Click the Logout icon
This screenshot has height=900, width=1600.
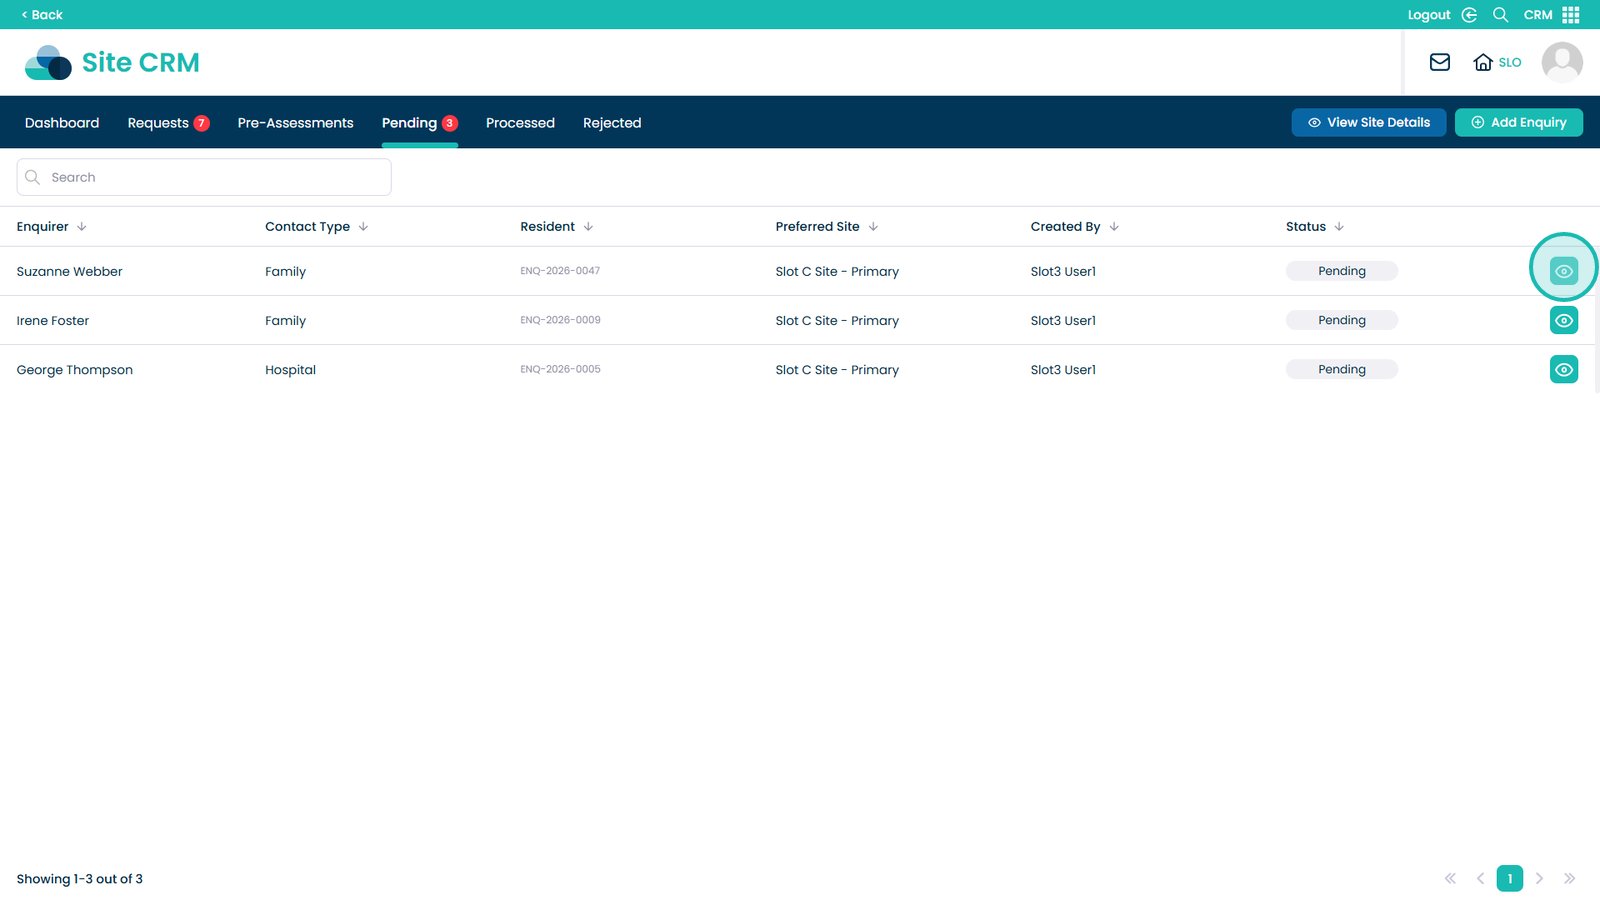click(1469, 15)
